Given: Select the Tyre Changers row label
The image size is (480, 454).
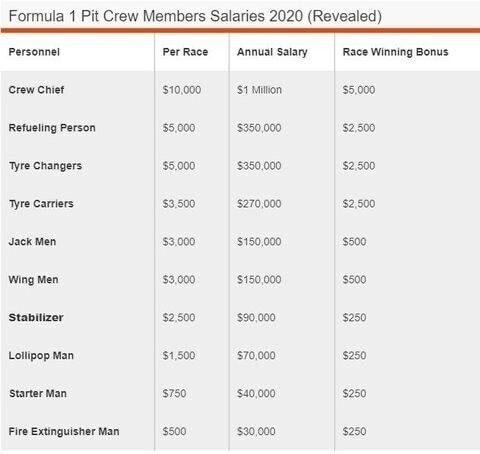Looking at the screenshot, I should [x=45, y=166].
